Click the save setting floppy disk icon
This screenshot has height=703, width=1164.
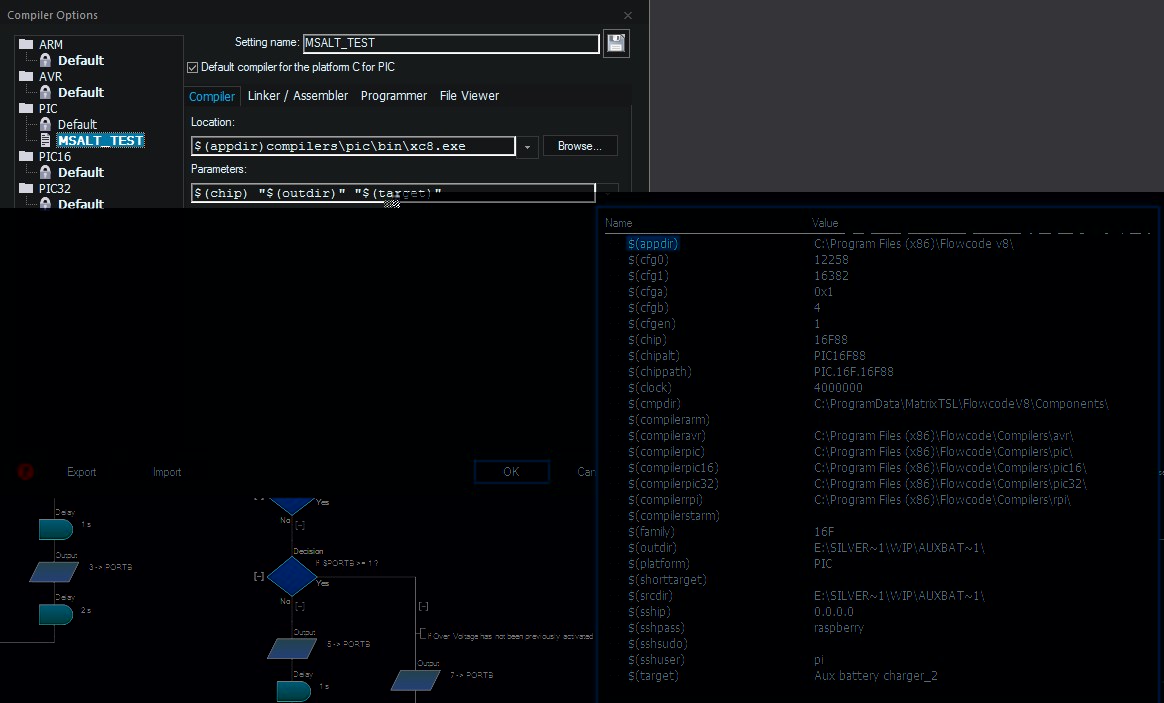[x=615, y=43]
